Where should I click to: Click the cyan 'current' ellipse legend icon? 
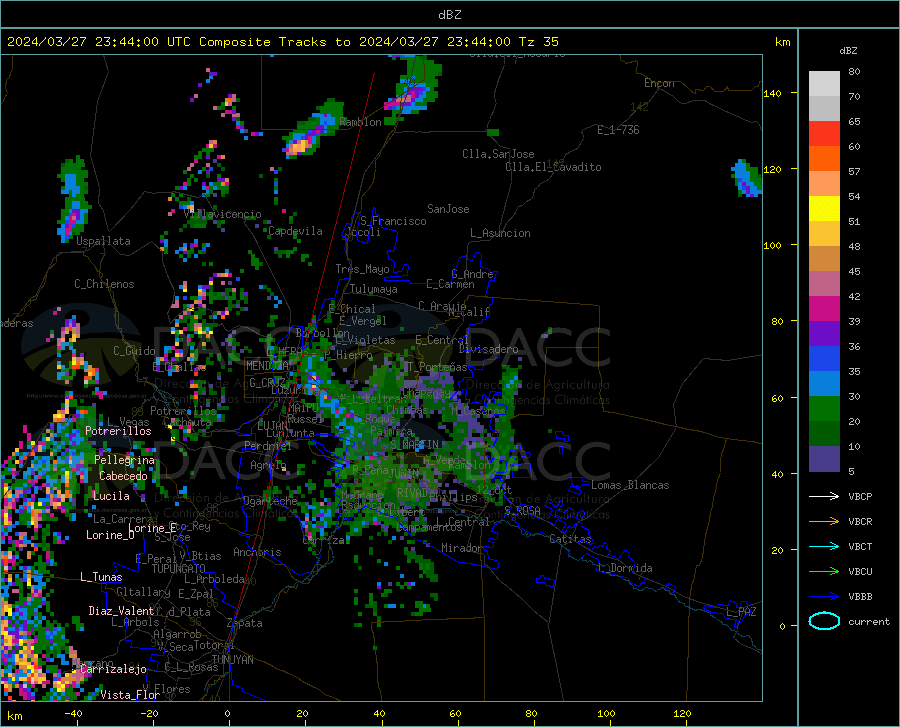click(824, 621)
